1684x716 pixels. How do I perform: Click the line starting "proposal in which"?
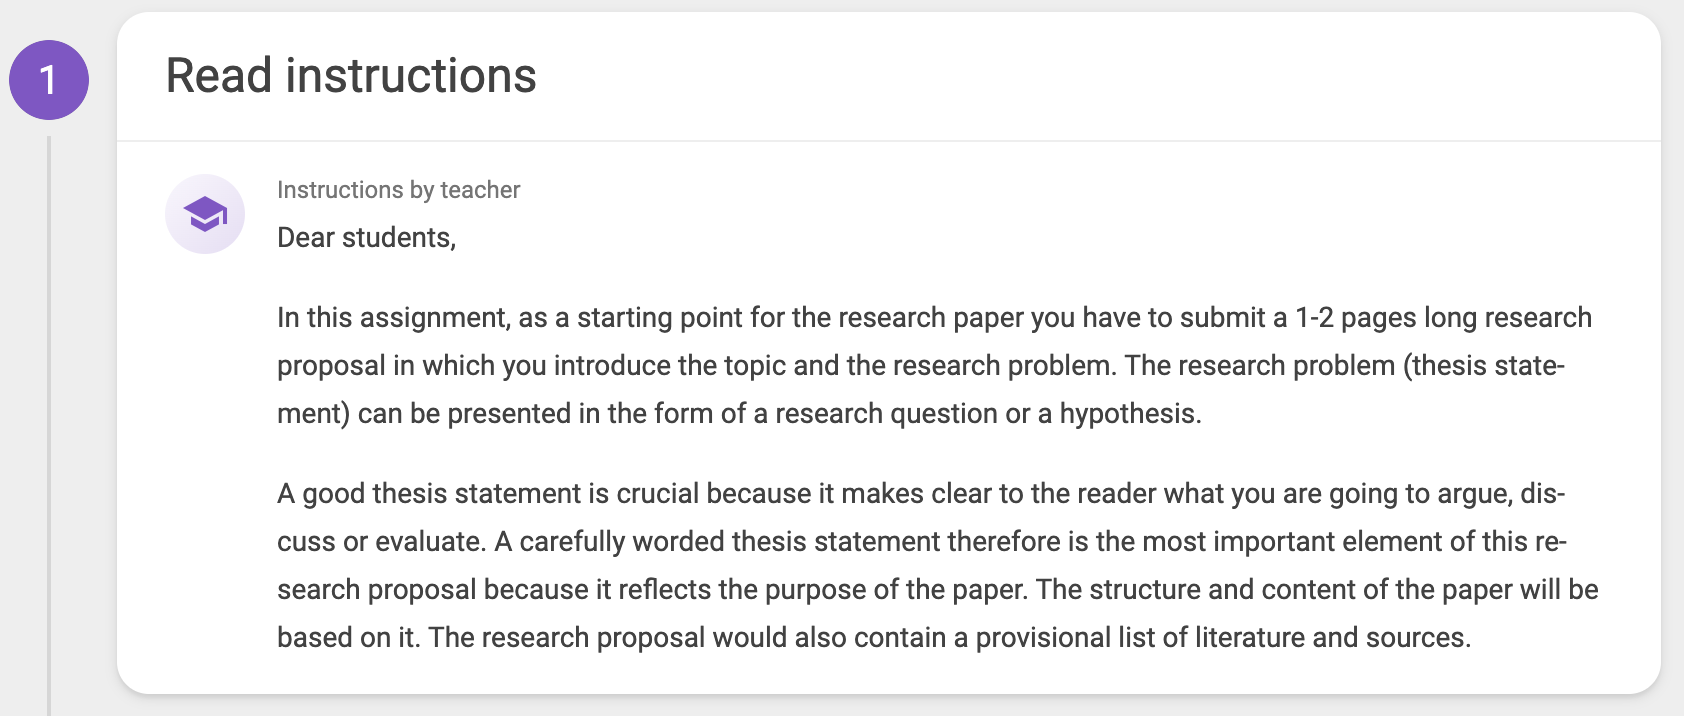921,366
